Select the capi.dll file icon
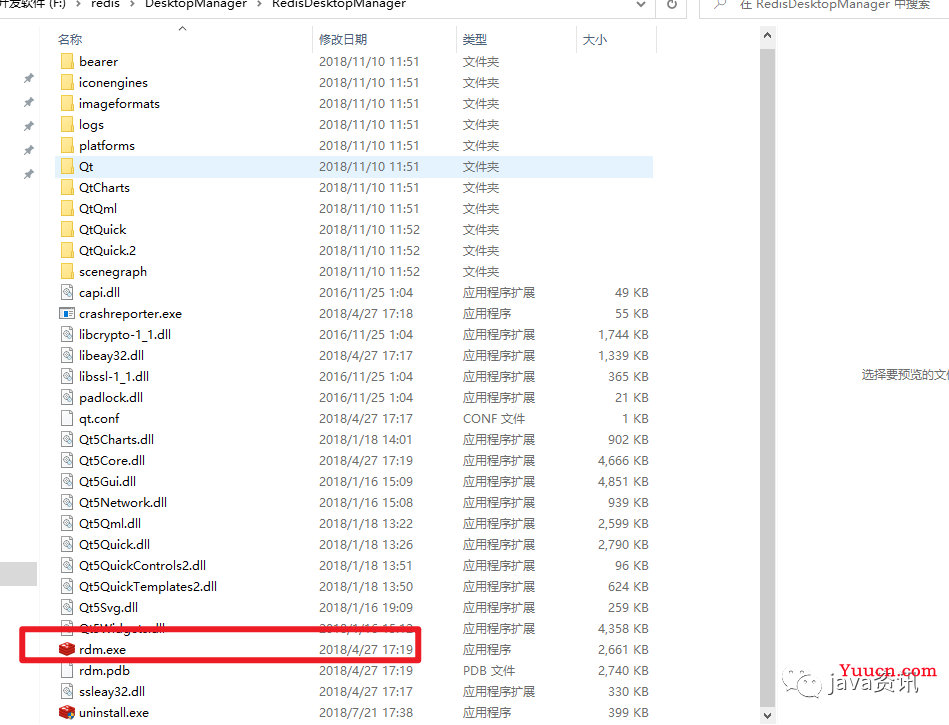 coord(67,292)
